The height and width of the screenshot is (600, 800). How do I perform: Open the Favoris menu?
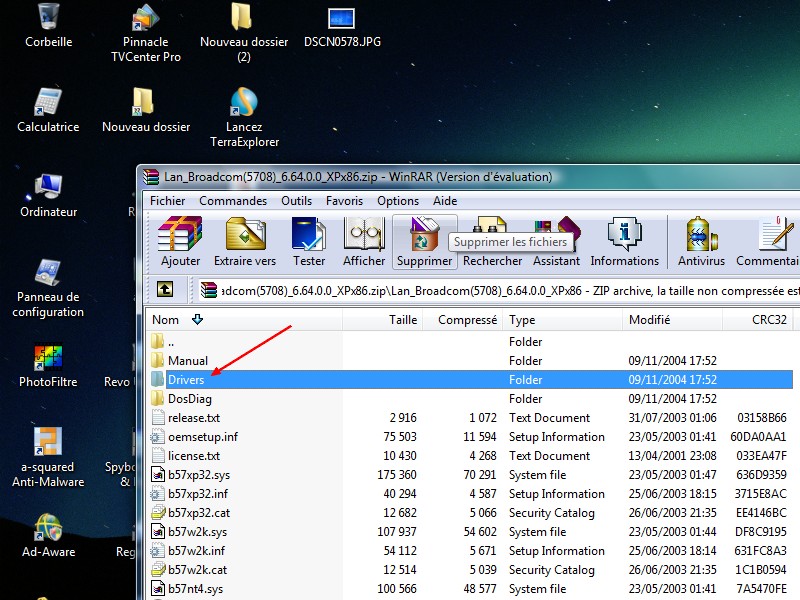pyautogui.click(x=344, y=201)
